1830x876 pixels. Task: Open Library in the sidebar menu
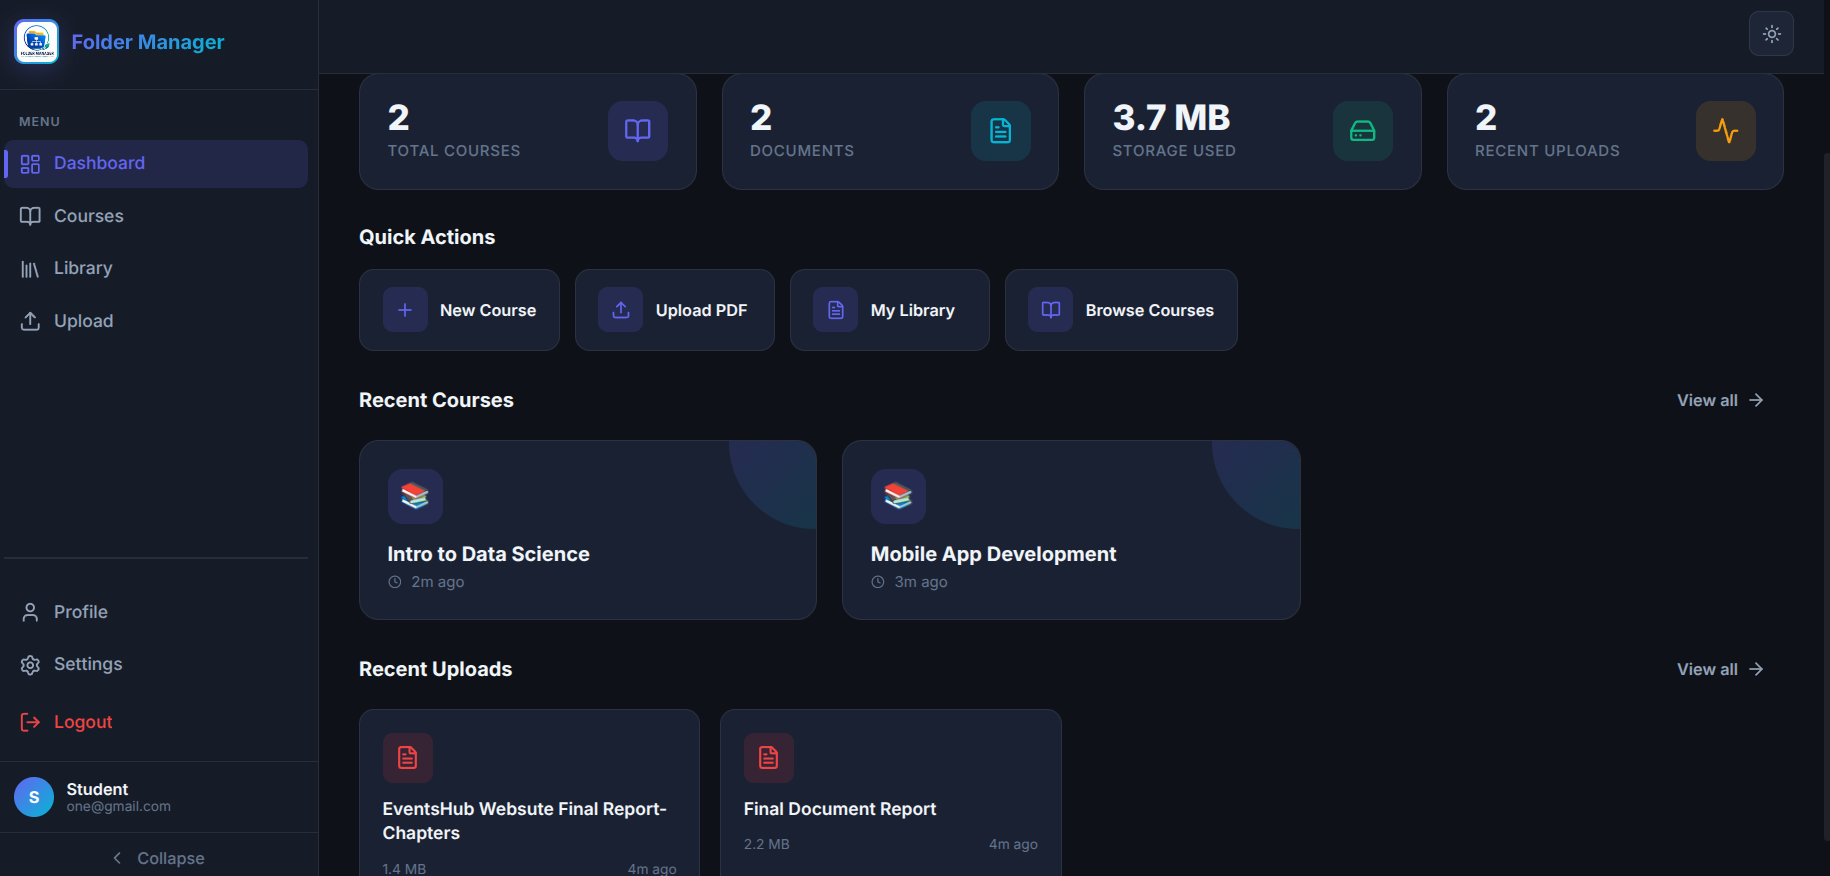(x=156, y=268)
